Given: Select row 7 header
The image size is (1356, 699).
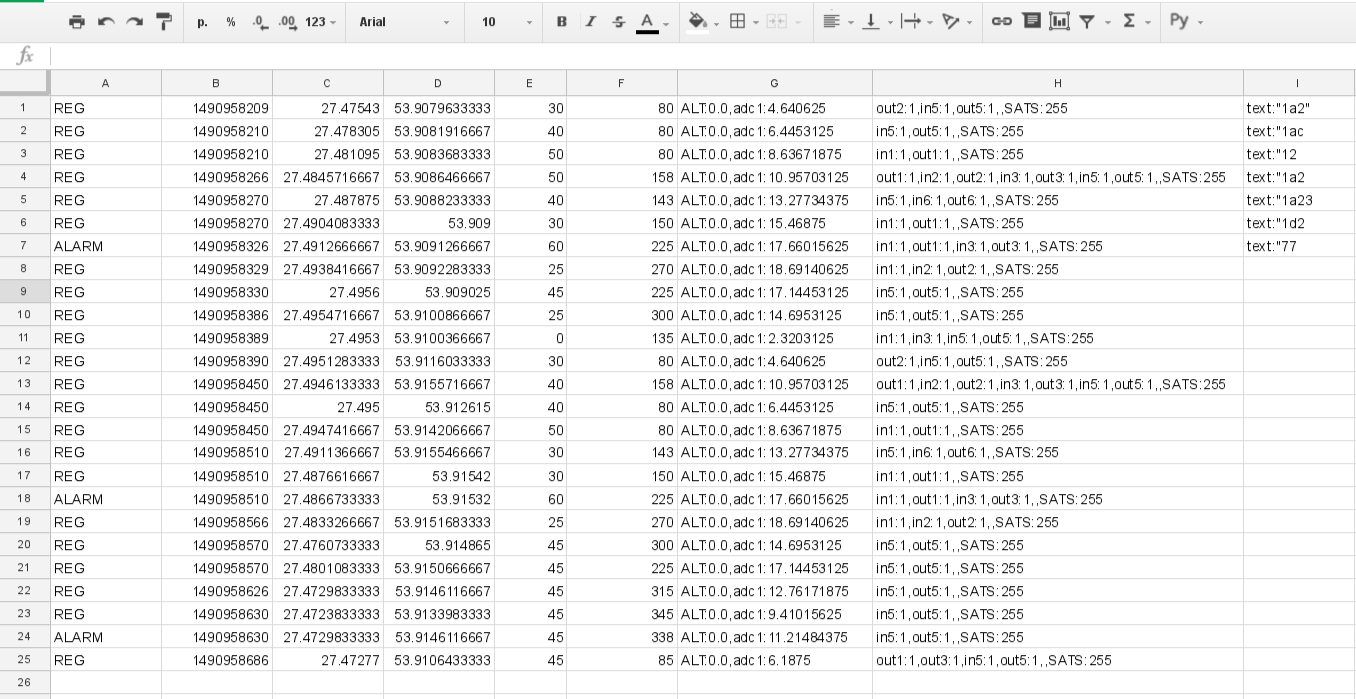Looking at the screenshot, I should tap(24, 245).
